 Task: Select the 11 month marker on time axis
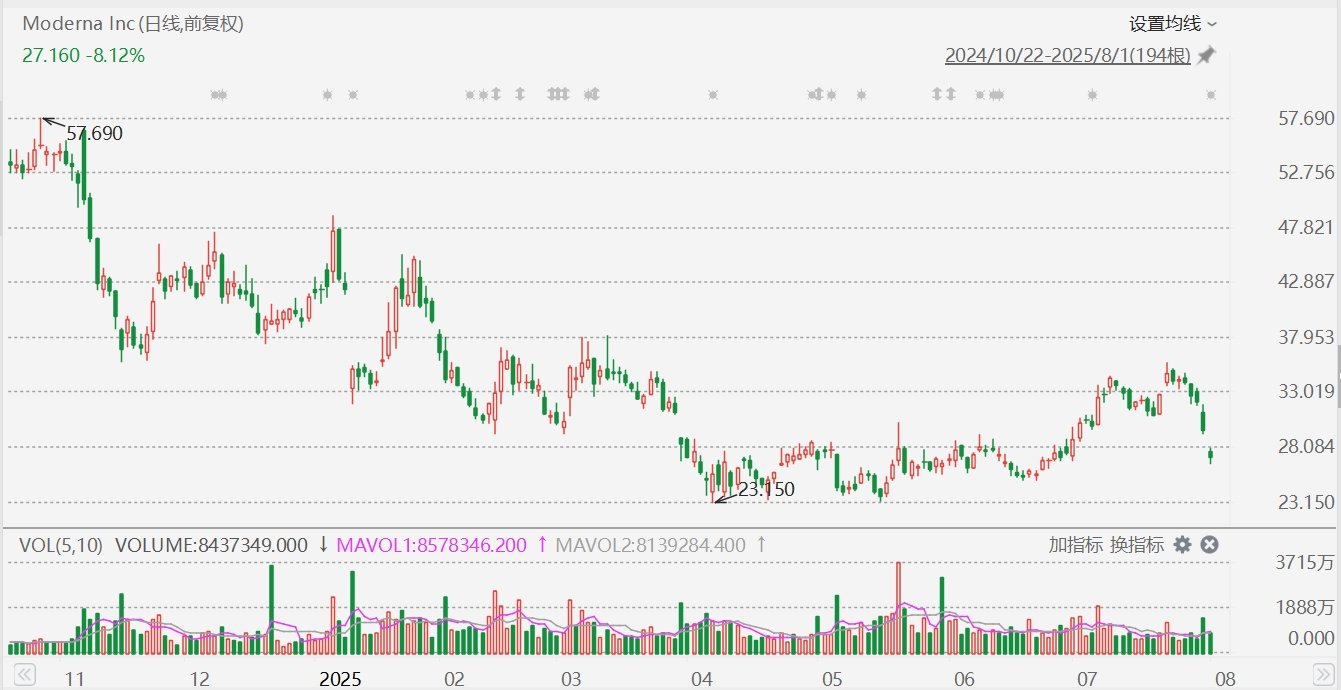point(74,679)
